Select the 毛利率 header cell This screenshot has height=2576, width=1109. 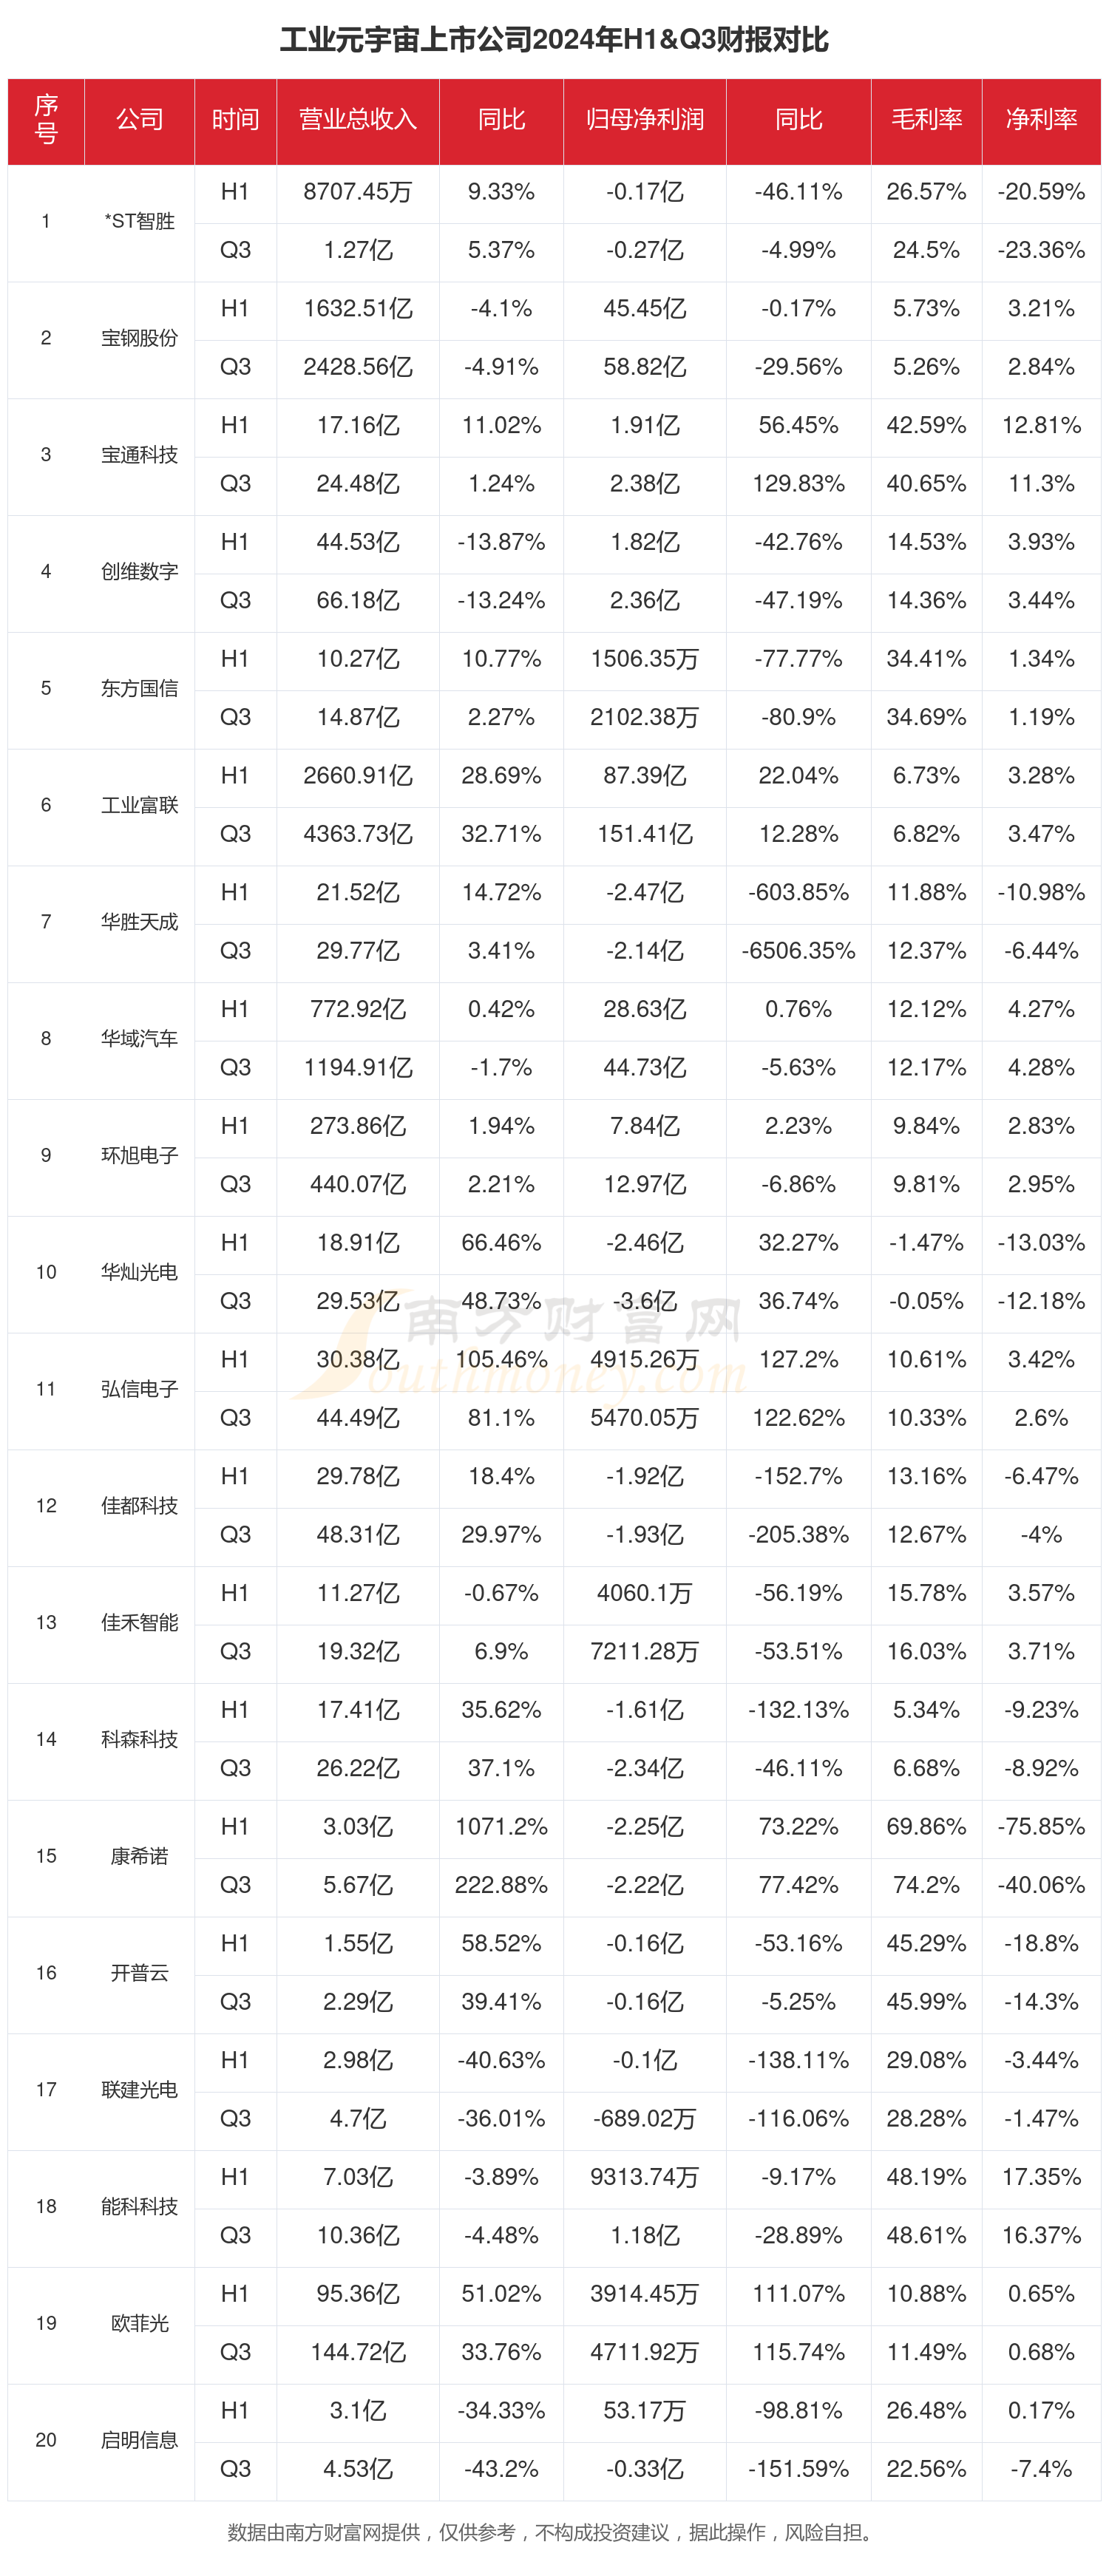pyautogui.click(x=926, y=121)
